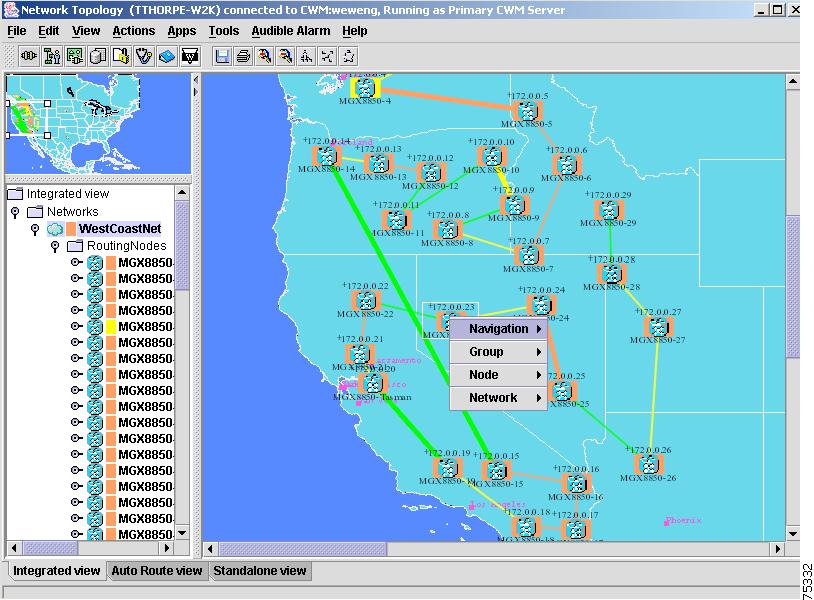
Task: Open the security padlock toolbar icon
Action: (121, 56)
